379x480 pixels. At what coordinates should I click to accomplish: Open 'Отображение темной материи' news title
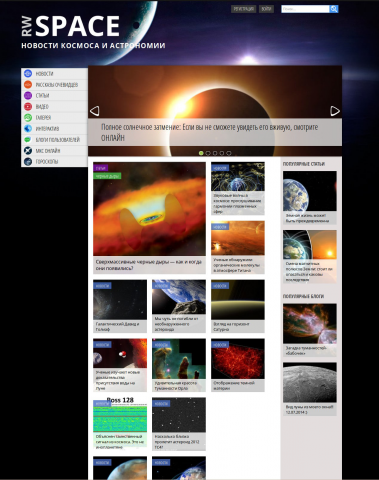[x=234, y=386]
